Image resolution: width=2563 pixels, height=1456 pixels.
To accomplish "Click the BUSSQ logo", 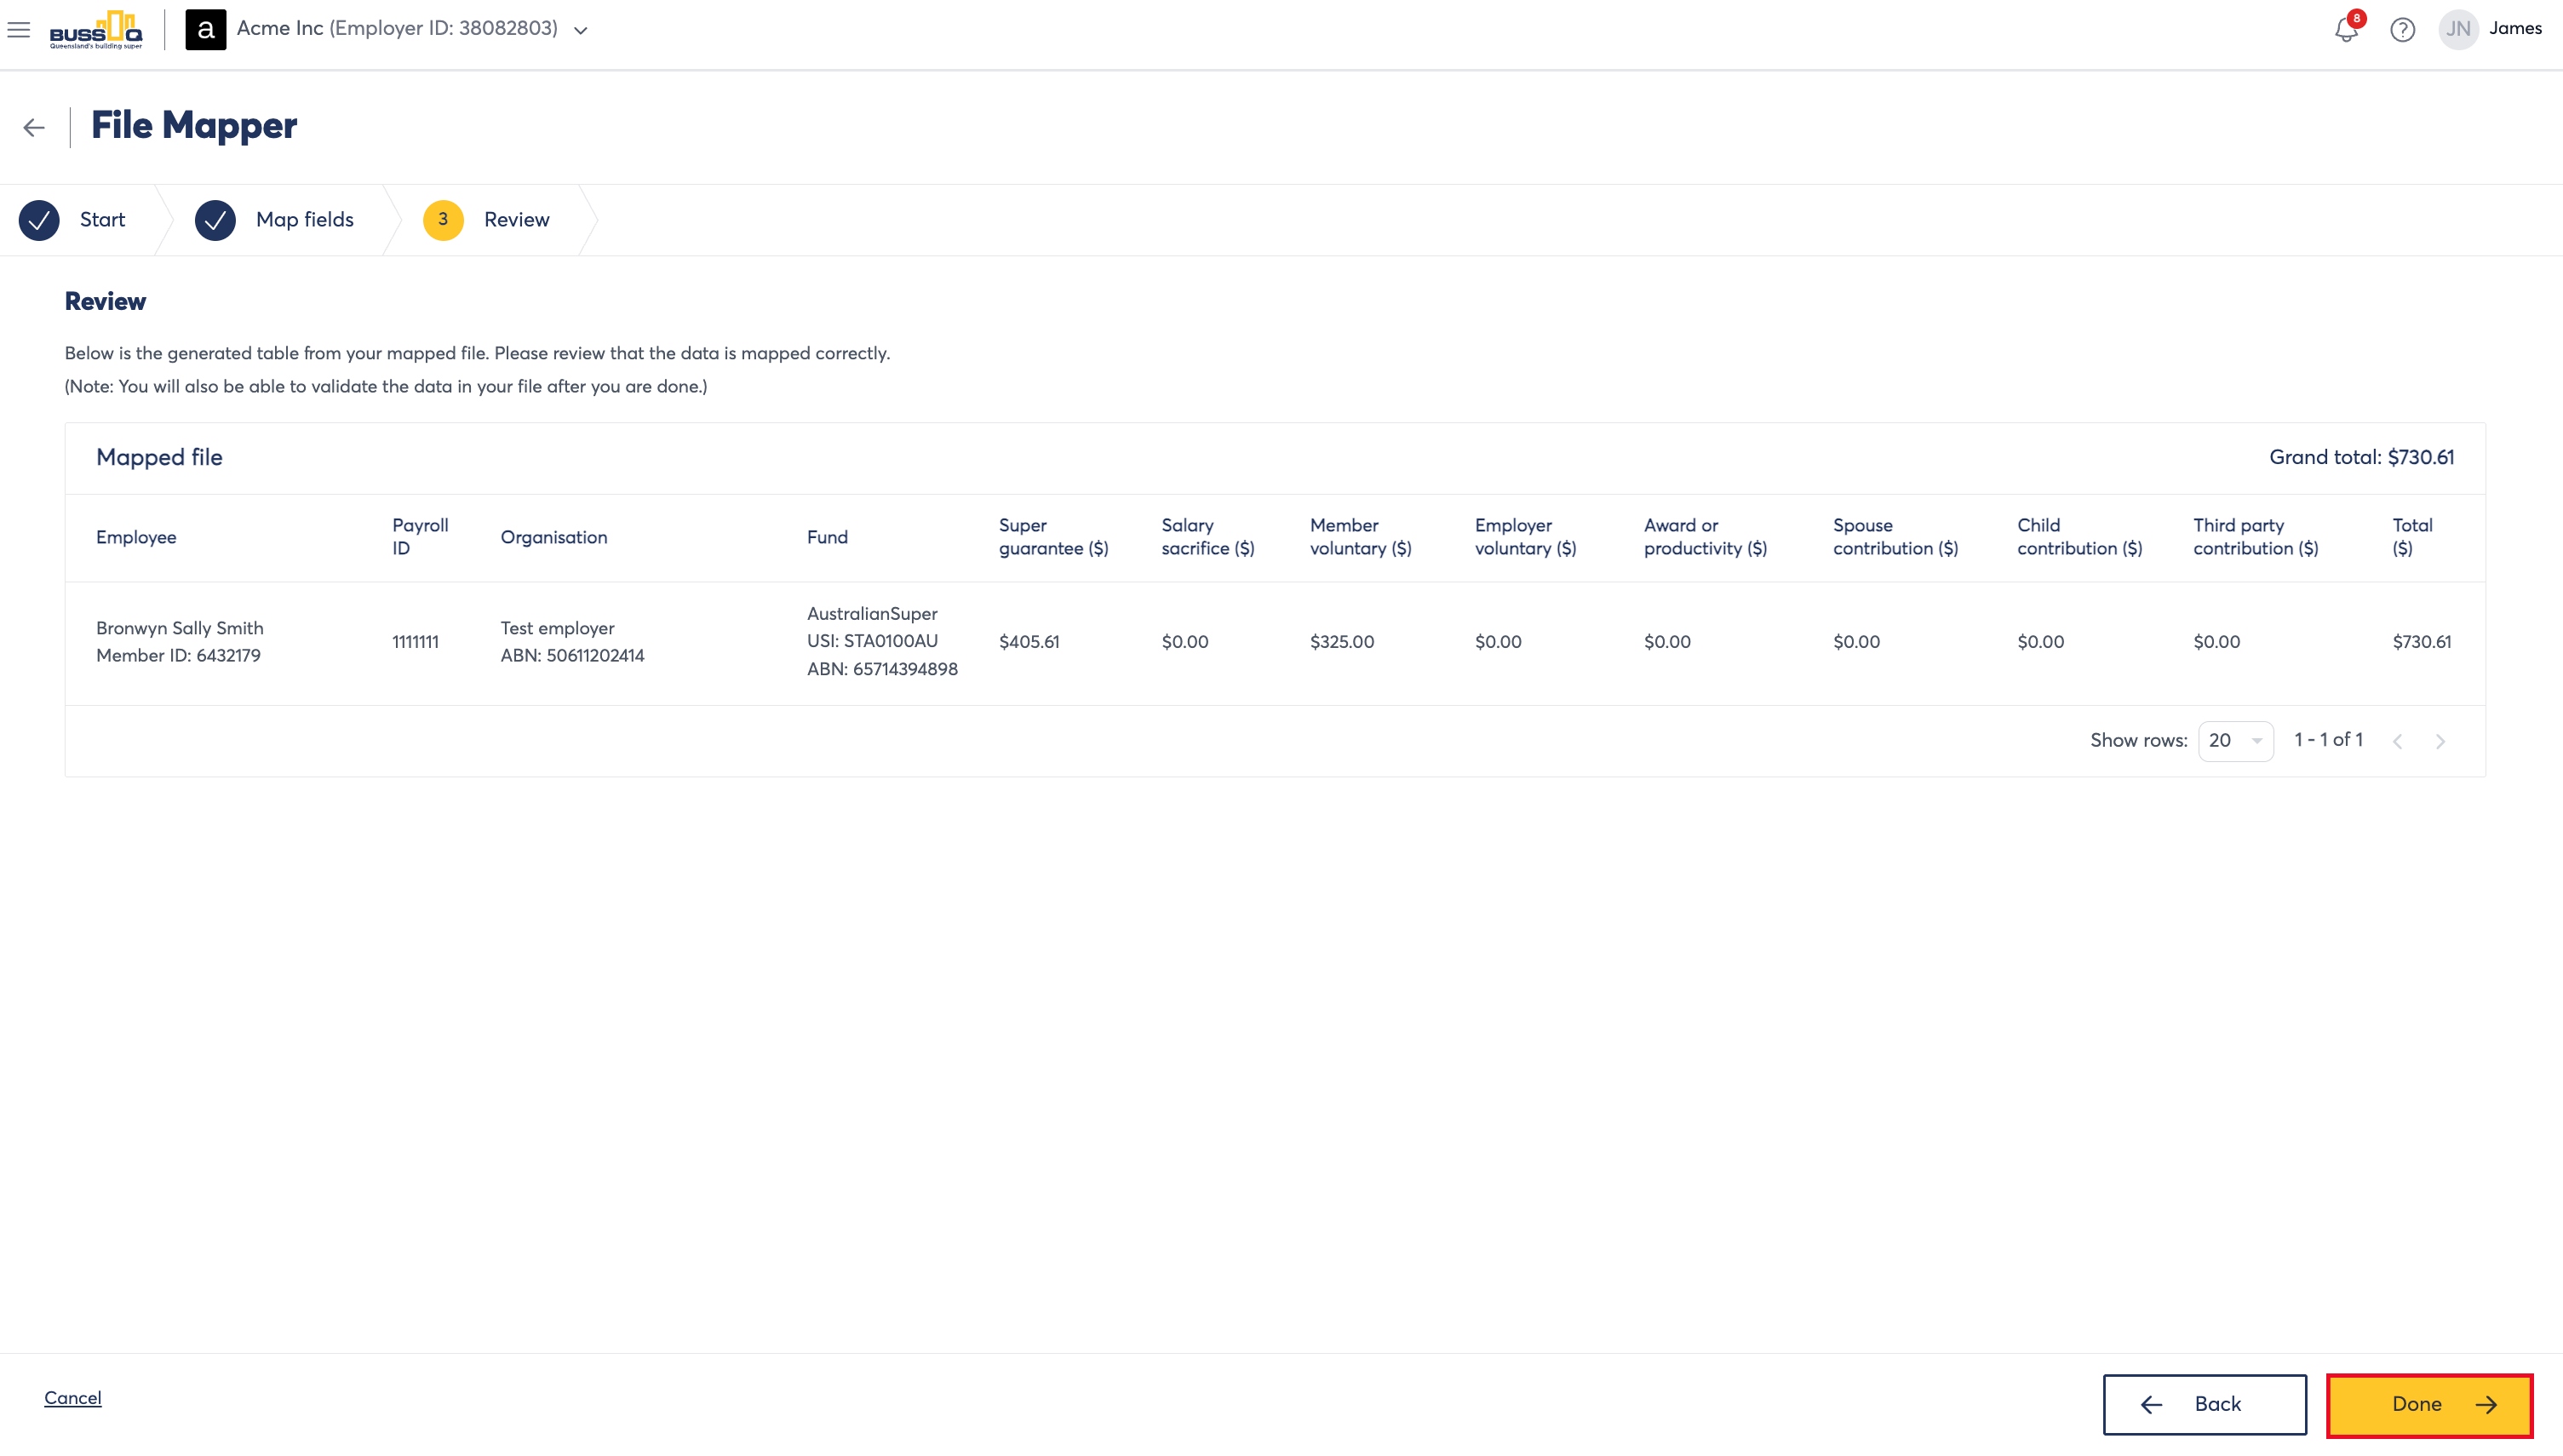I will [96, 30].
